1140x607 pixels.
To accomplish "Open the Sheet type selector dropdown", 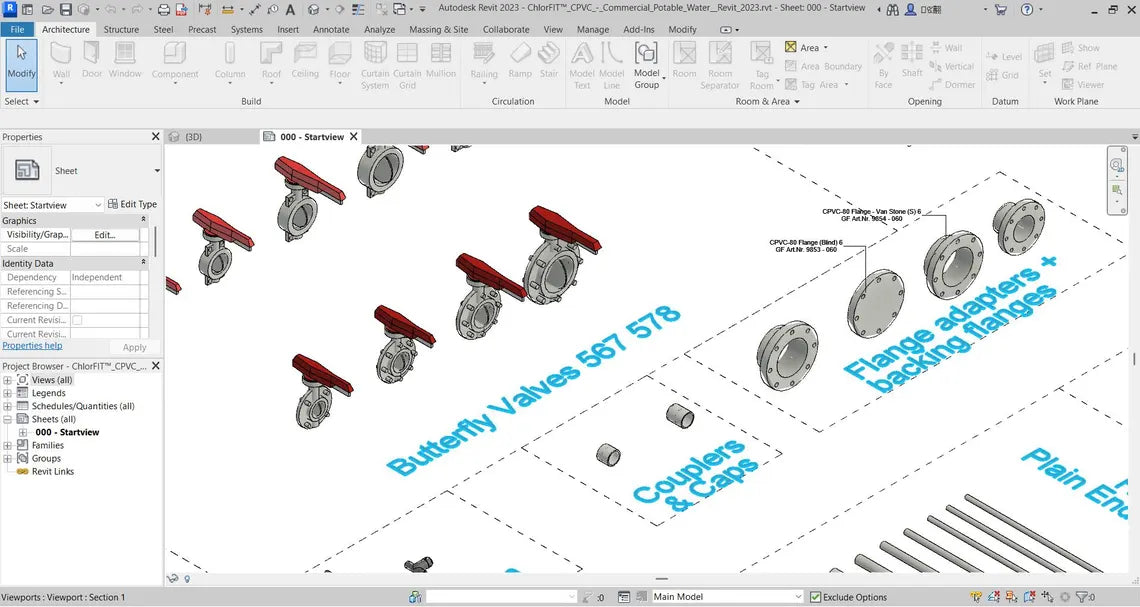I will click(x=156, y=171).
